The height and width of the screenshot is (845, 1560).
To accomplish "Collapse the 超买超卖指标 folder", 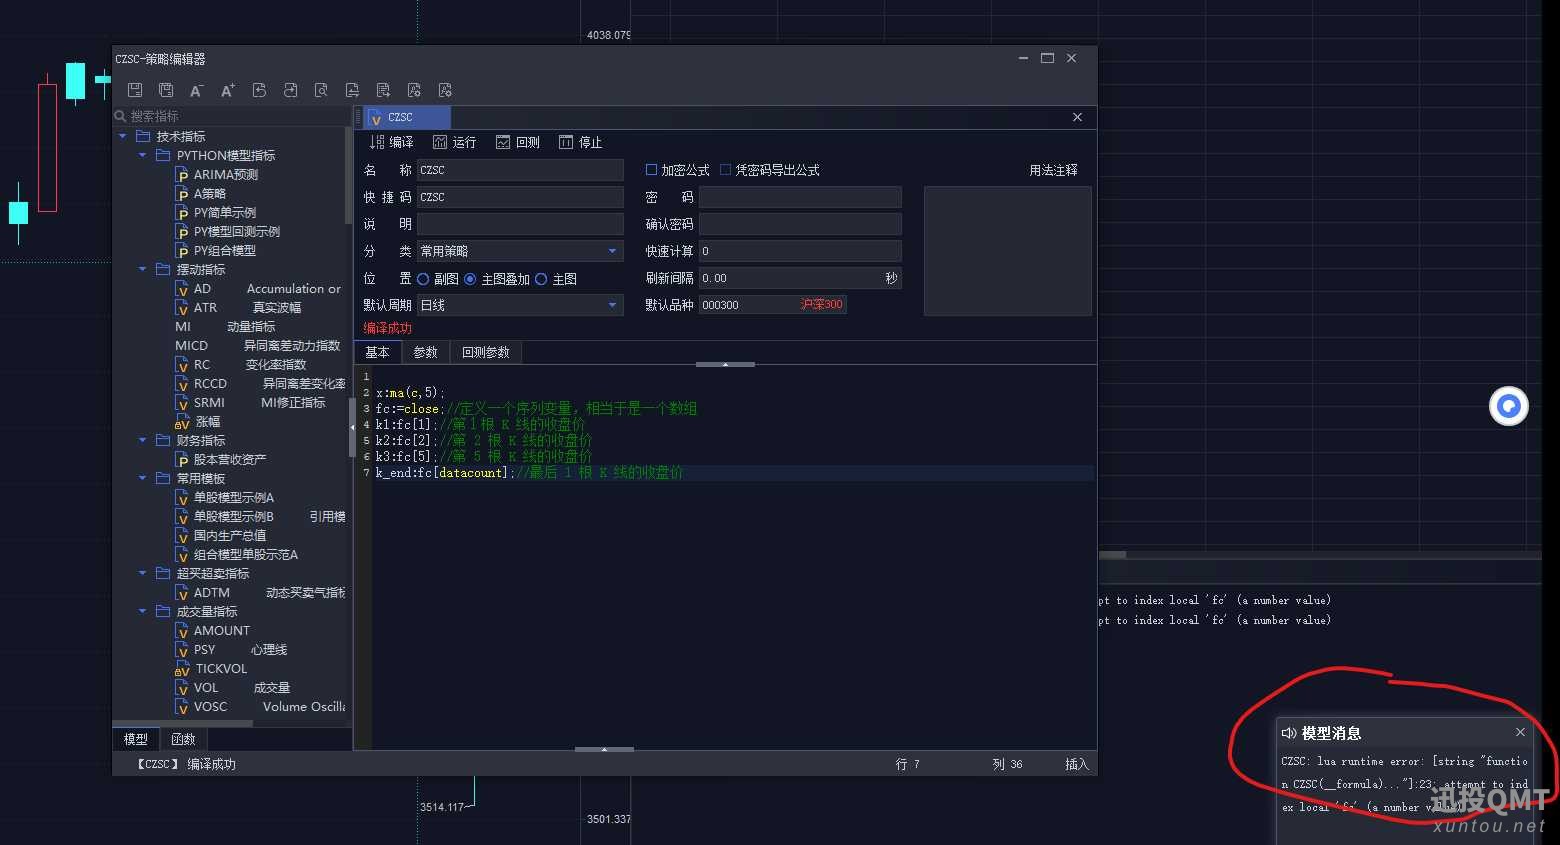I will click(142, 573).
